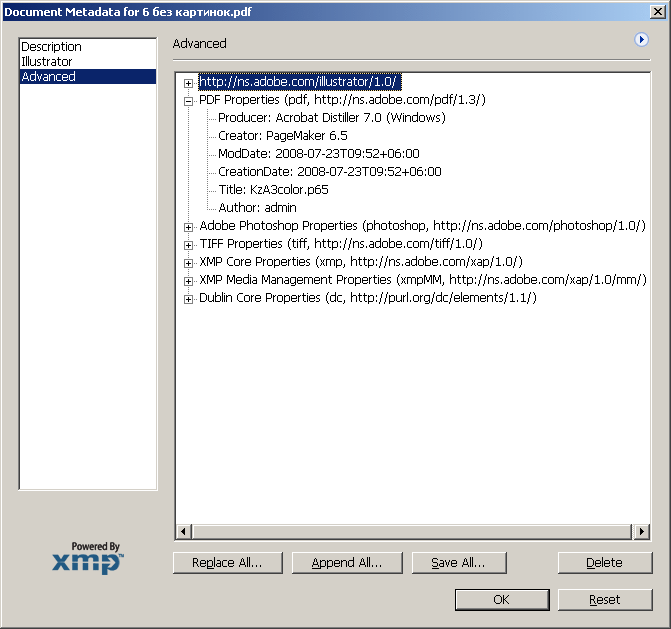This screenshot has height=629, width=671.
Task: Select the Illustrator category
Action: tap(88, 61)
